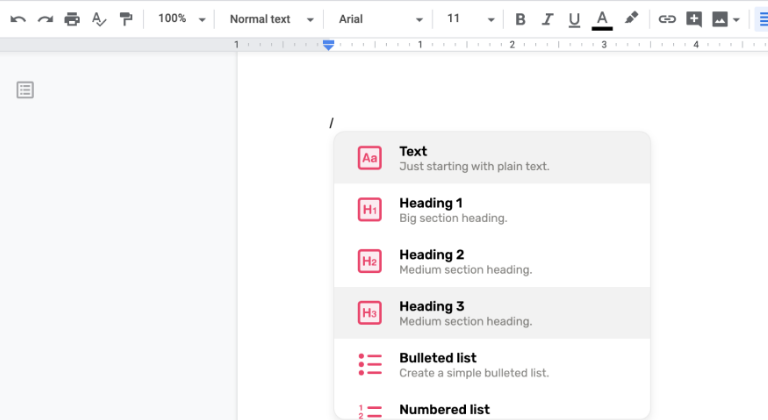The width and height of the screenshot is (768, 420).
Task: Click 'Just starting with plain text.' description
Action: [x=474, y=167]
